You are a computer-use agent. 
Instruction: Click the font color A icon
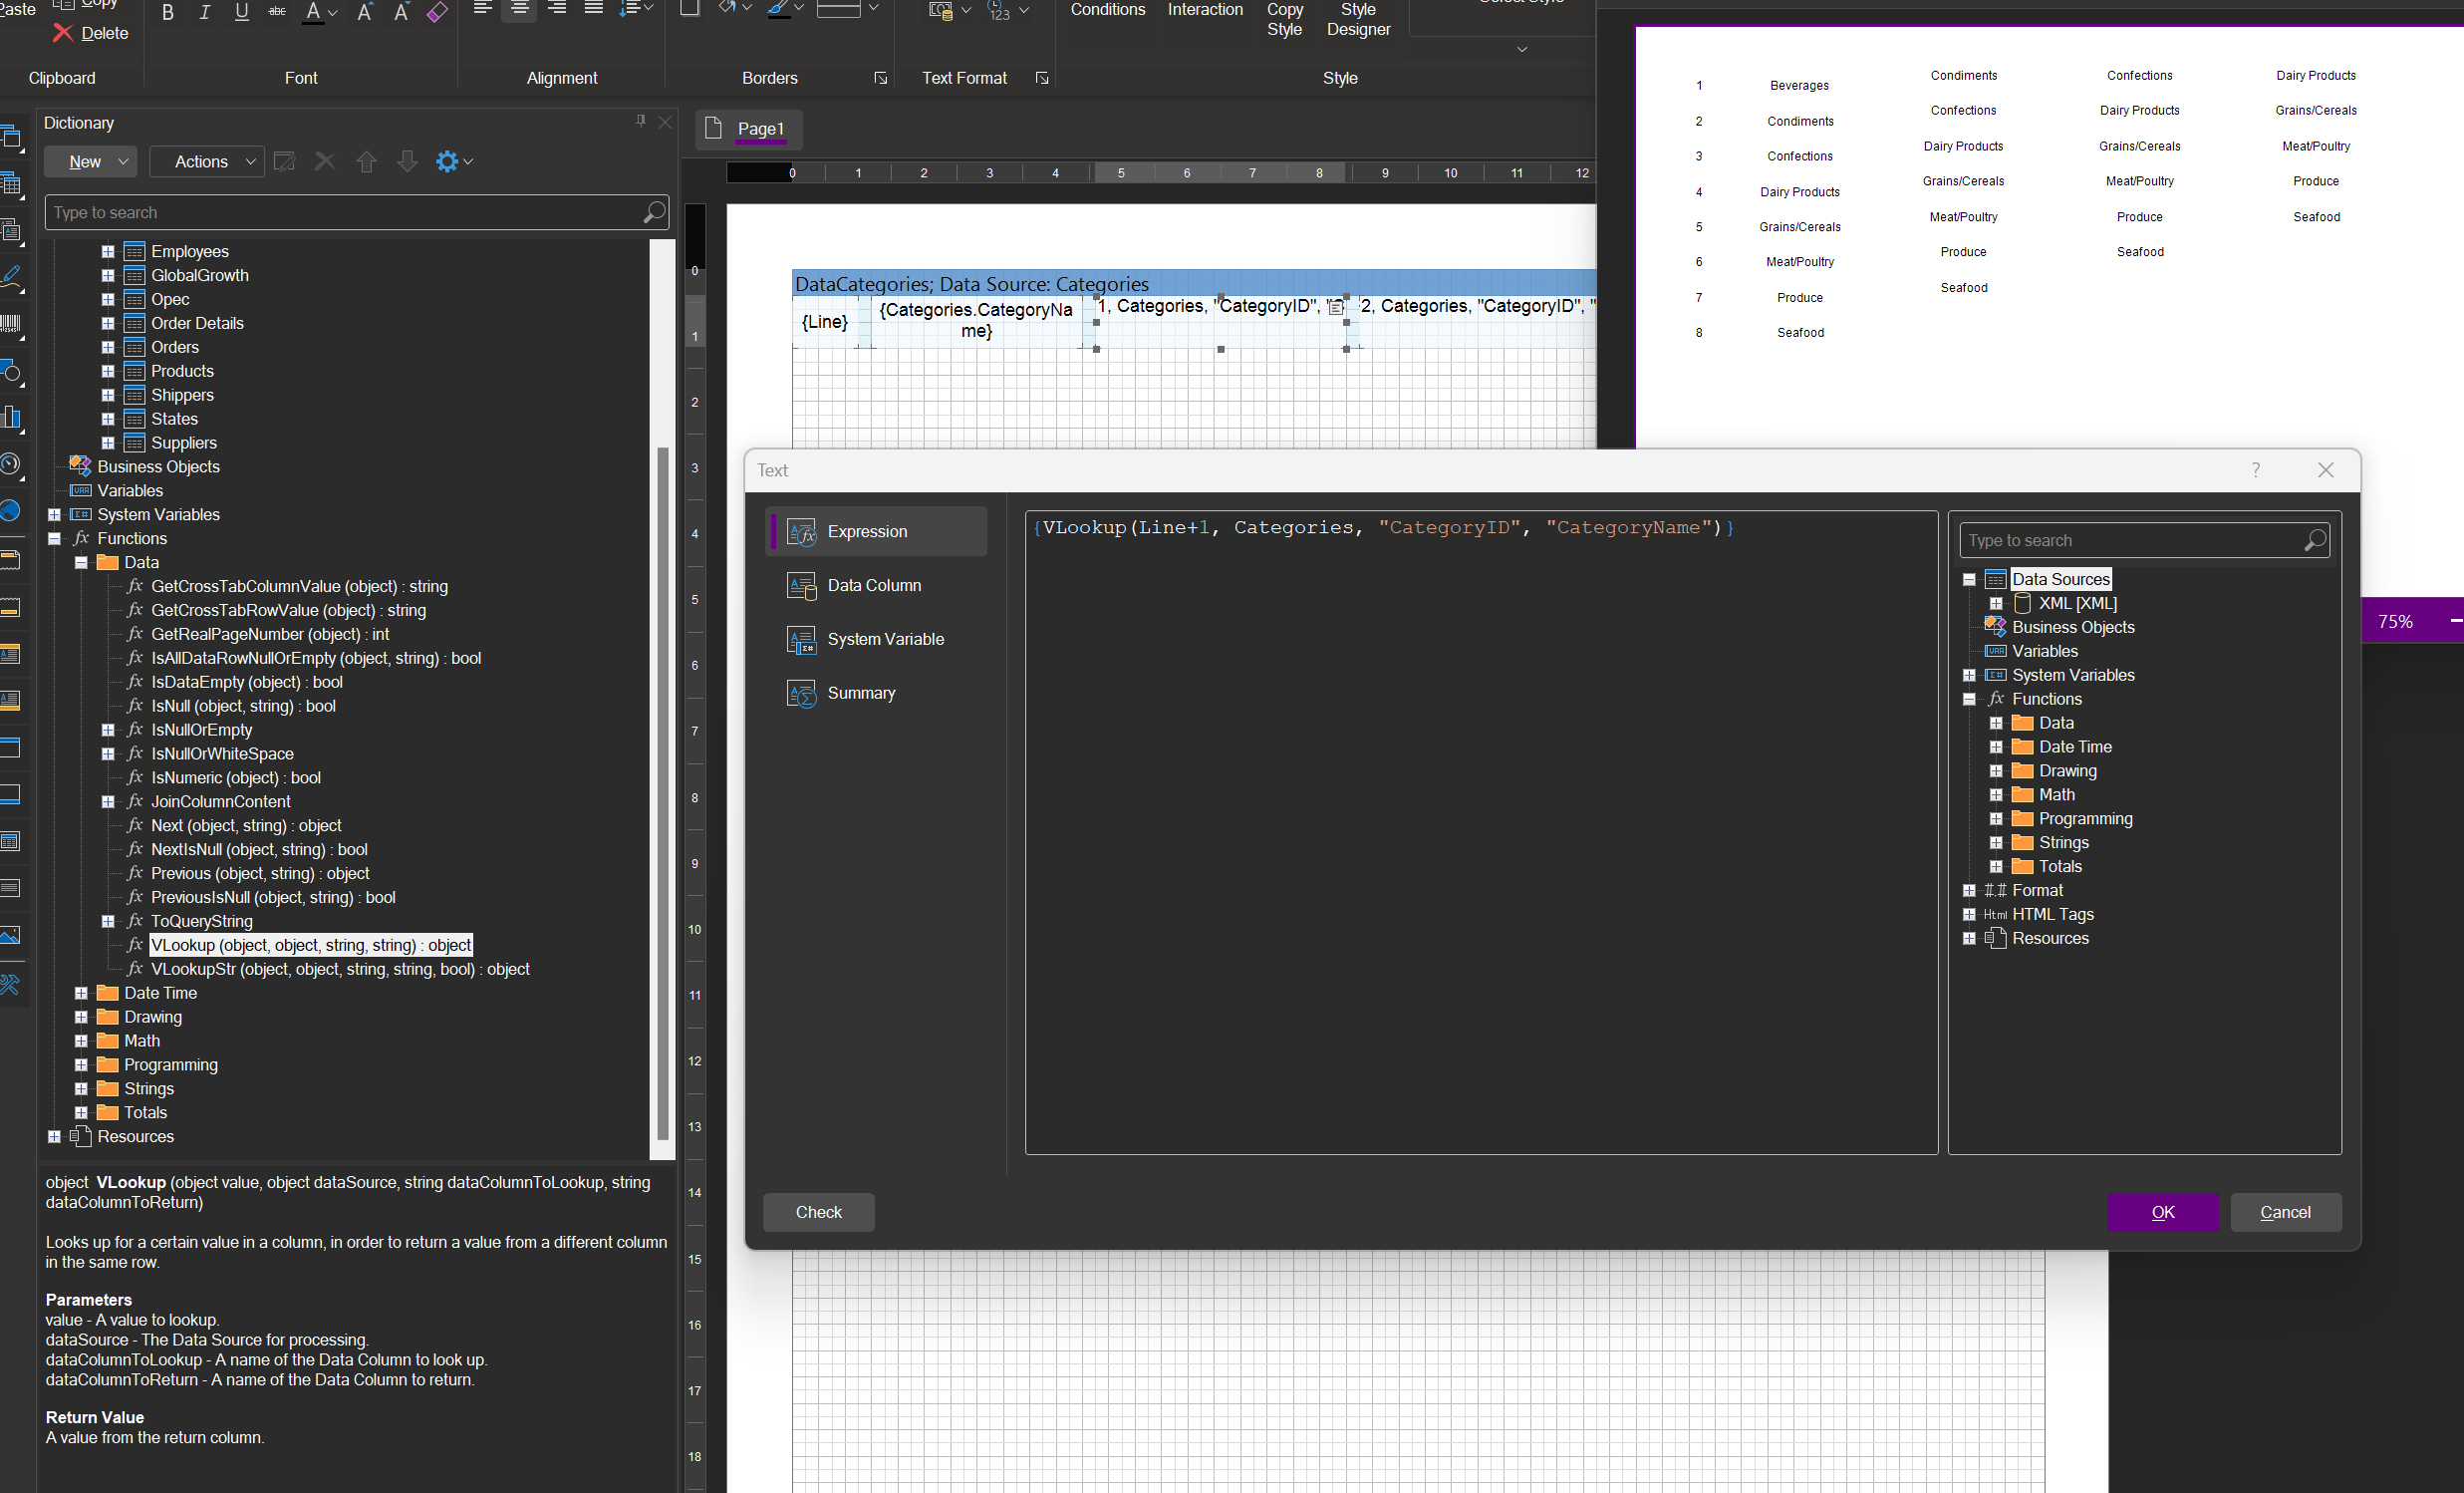point(313,12)
